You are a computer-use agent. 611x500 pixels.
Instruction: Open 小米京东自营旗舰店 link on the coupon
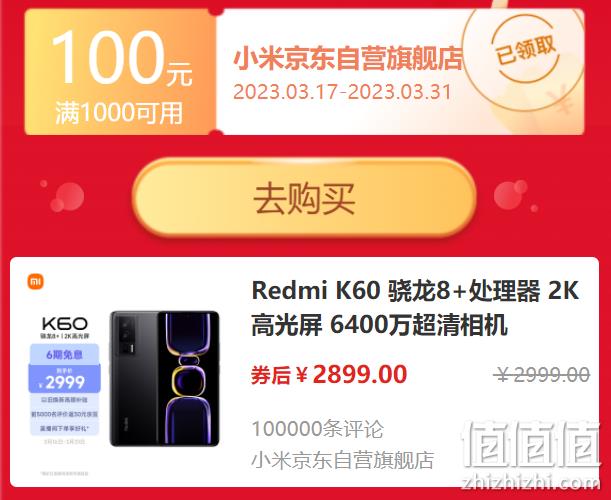pos(348,59)
